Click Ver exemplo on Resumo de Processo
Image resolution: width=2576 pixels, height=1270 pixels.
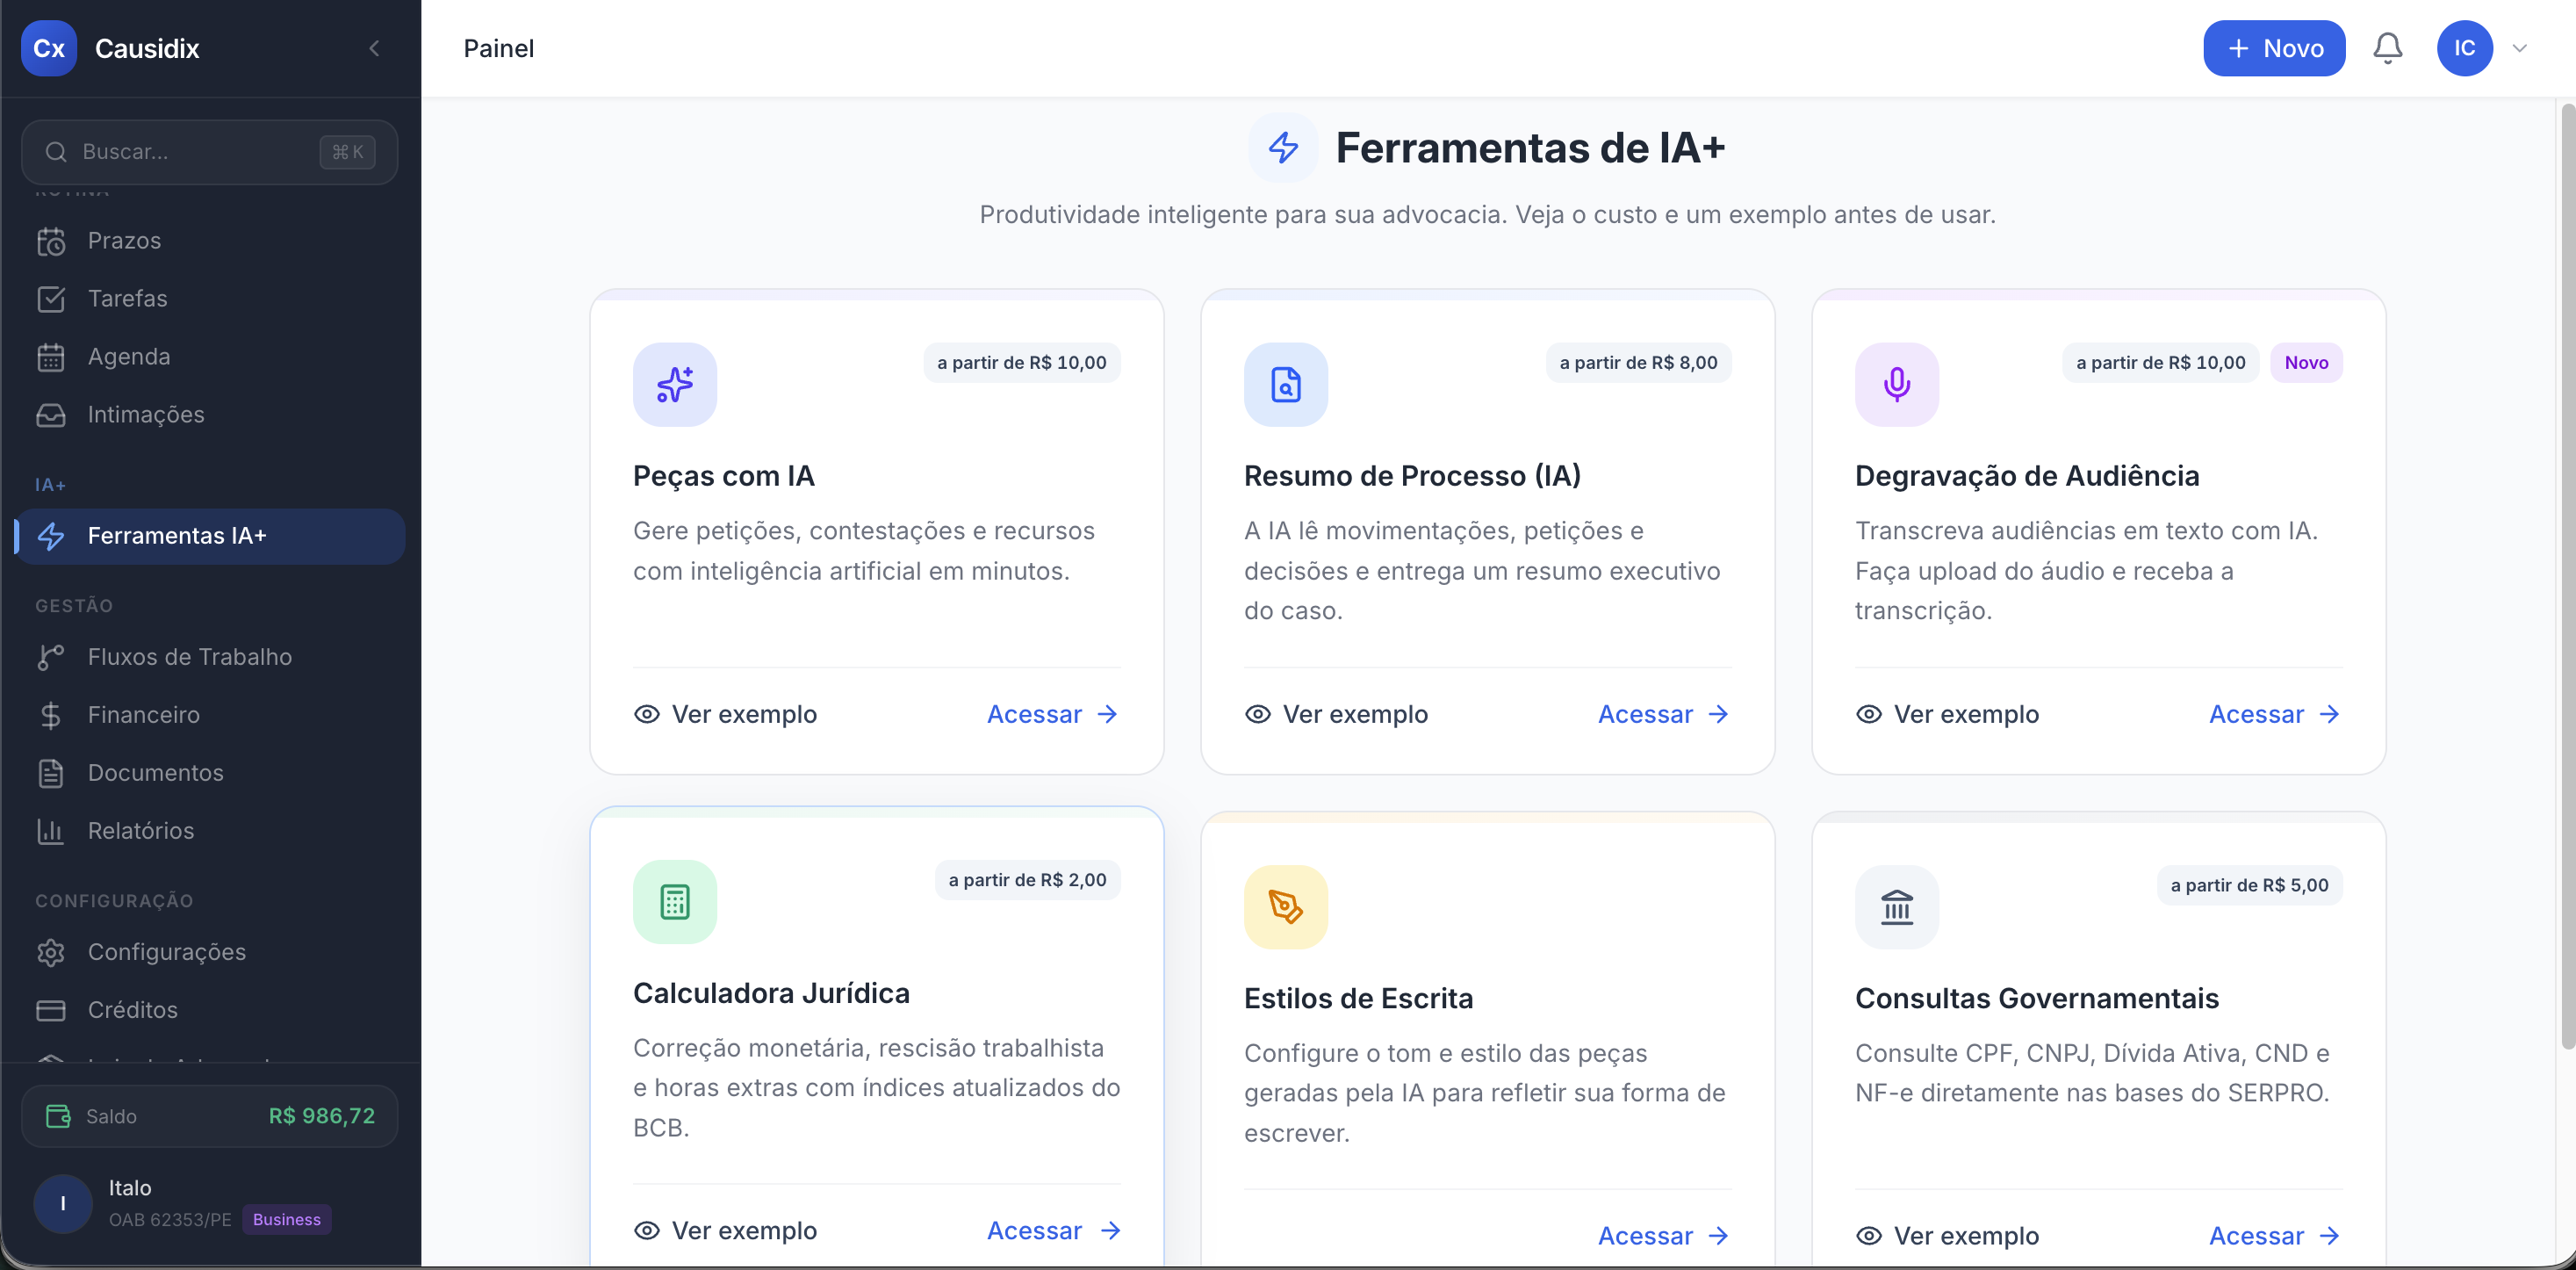[x=1336, y=714]
